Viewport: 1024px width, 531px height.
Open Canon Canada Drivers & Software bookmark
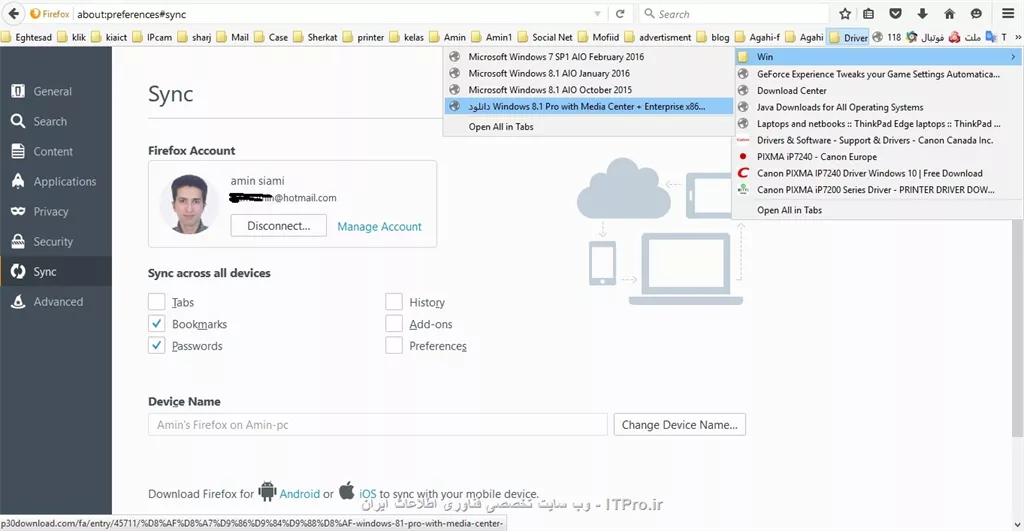pyautogui.click(x=878, y=140)
